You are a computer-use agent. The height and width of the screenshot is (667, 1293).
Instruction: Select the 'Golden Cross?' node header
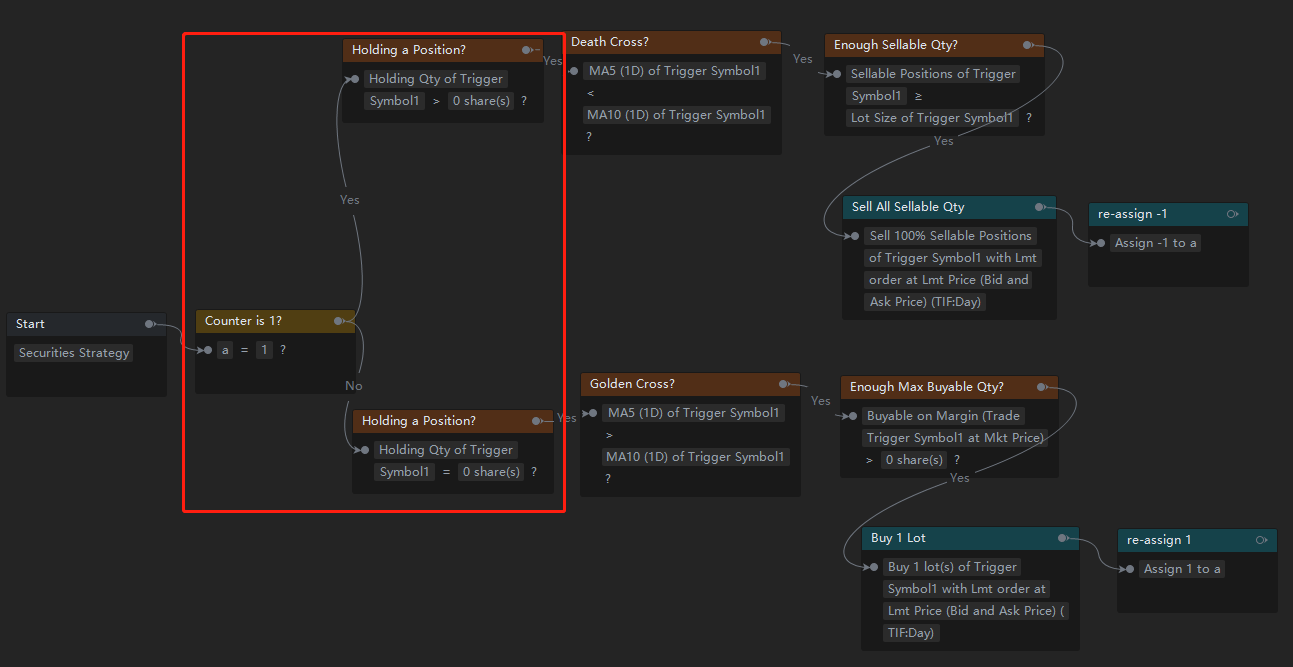click(691, 384)
